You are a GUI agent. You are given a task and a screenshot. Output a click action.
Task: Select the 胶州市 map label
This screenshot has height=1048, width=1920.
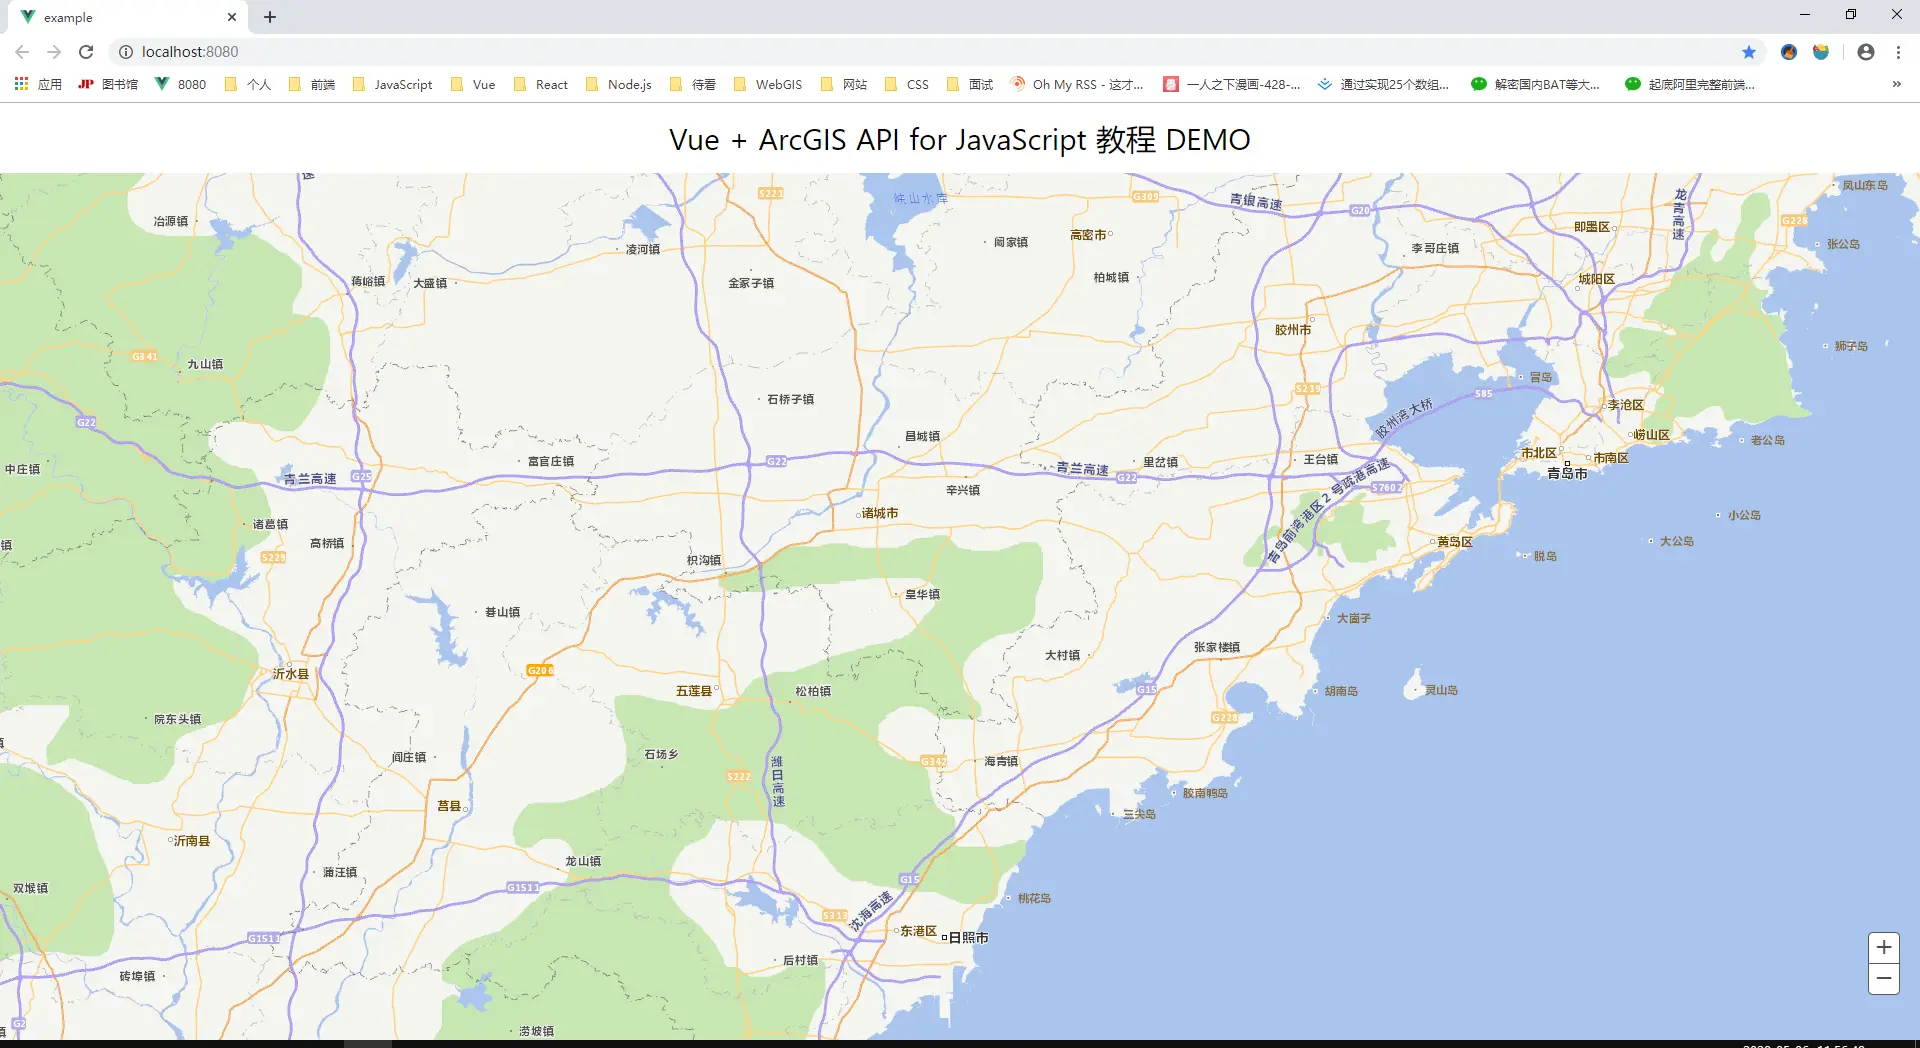pyautogui.click(x=1293, y=330)
